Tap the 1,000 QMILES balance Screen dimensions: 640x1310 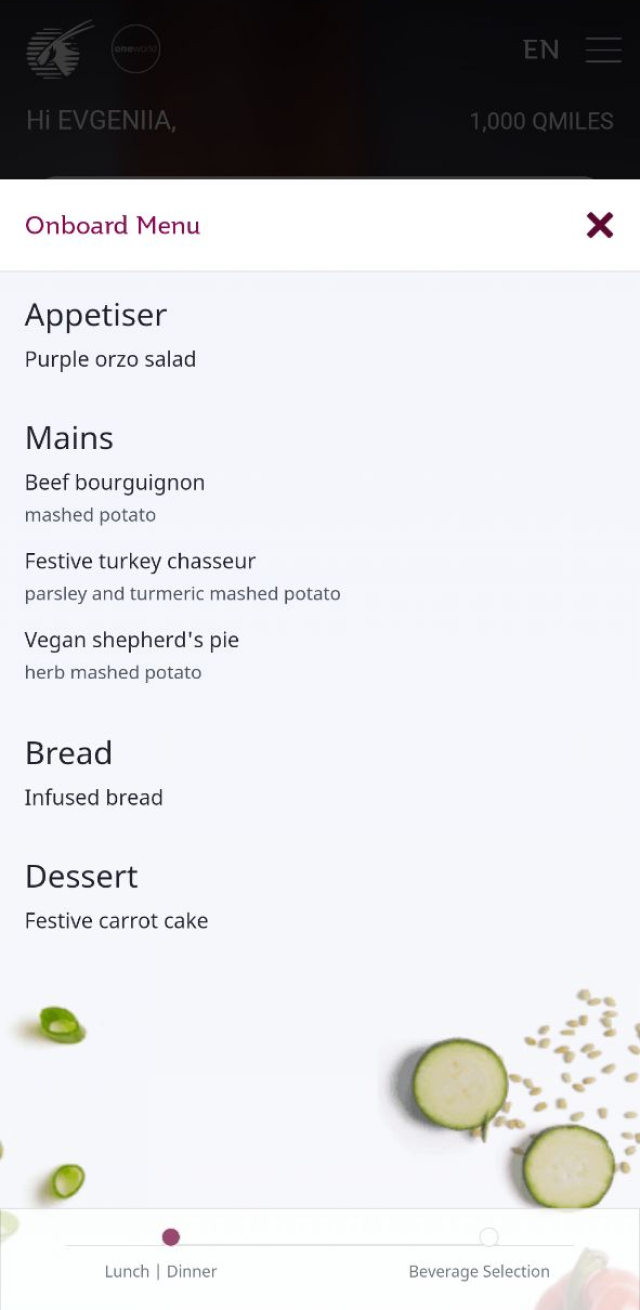click(x=542, y=121)
